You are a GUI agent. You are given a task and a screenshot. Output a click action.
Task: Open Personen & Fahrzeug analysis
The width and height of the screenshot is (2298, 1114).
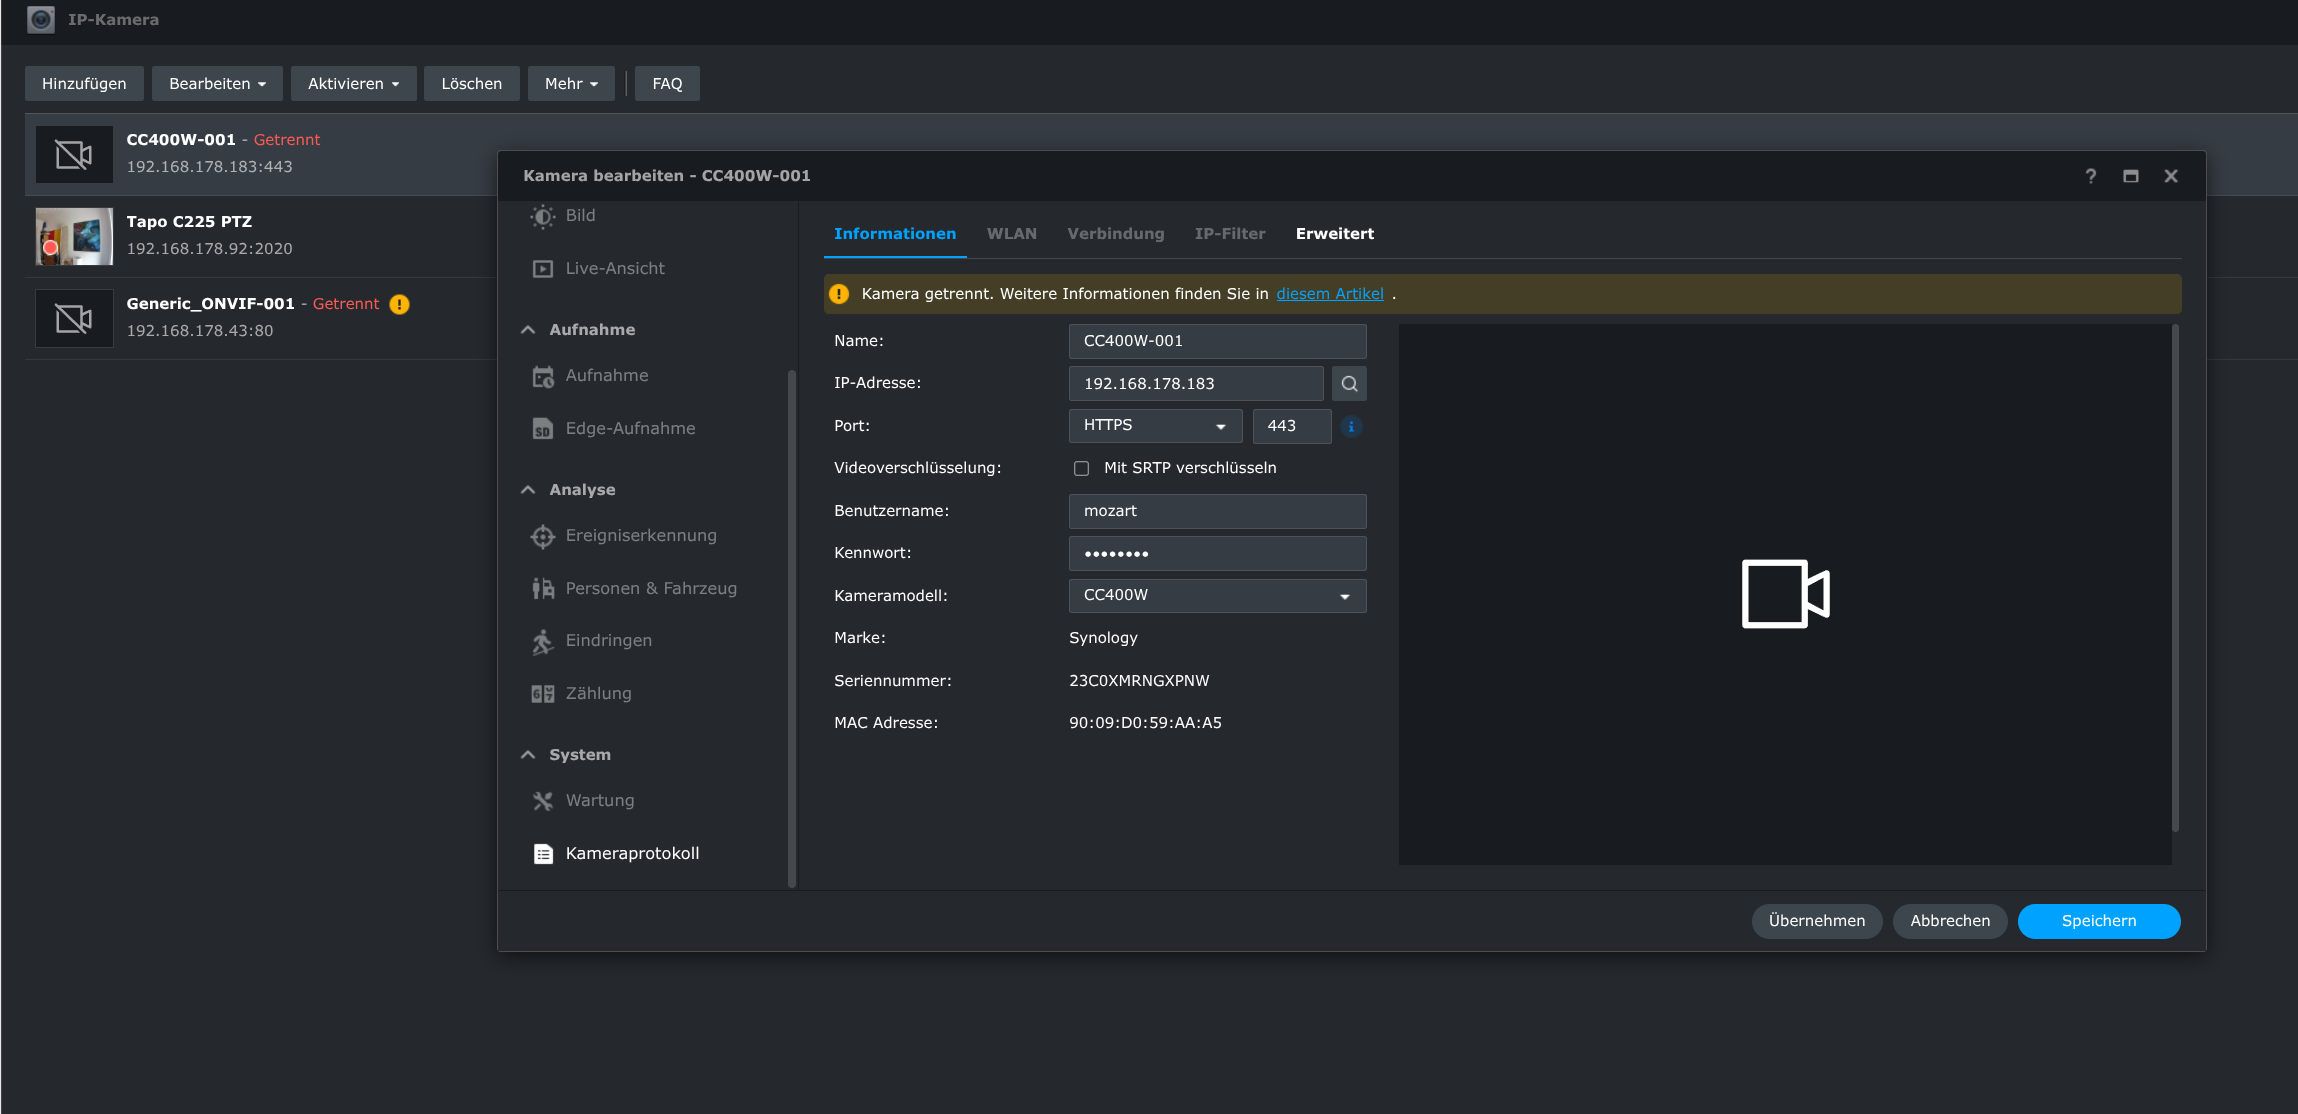tap(650, 588)
